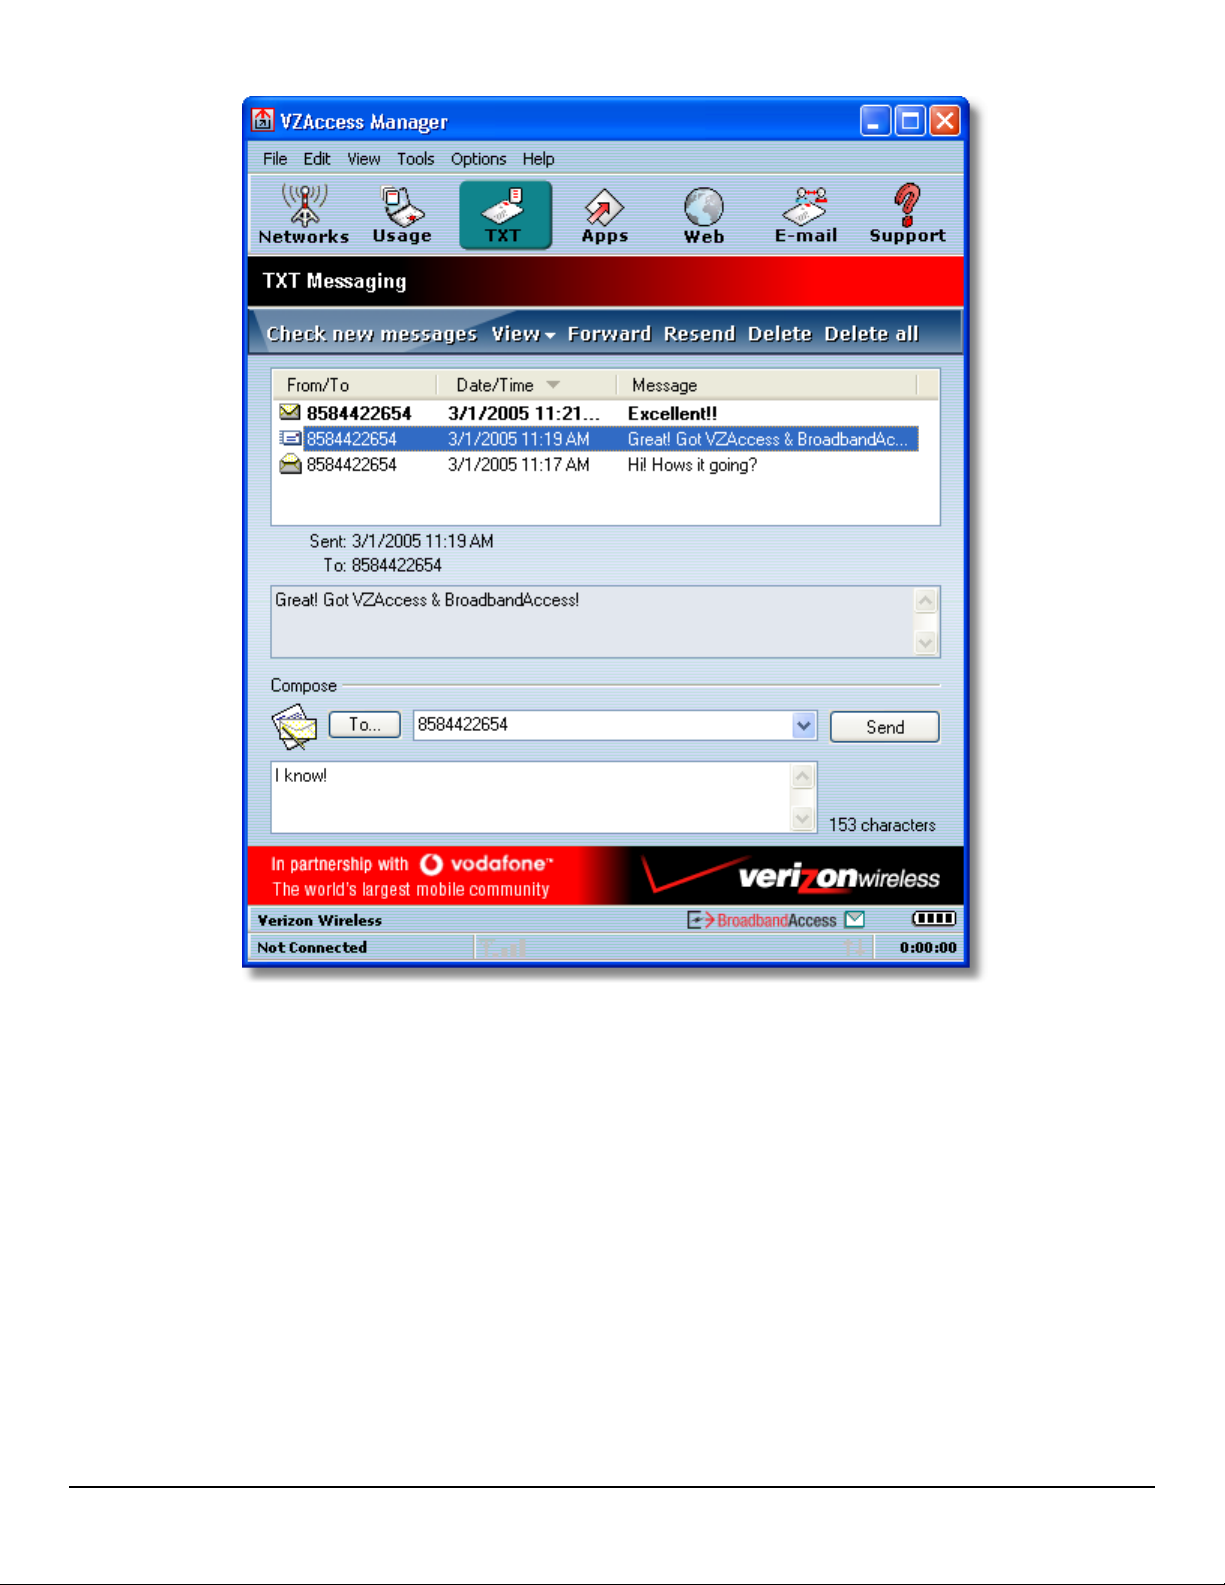
Task: Open the Networks view
Action: [x=303, y=215]
